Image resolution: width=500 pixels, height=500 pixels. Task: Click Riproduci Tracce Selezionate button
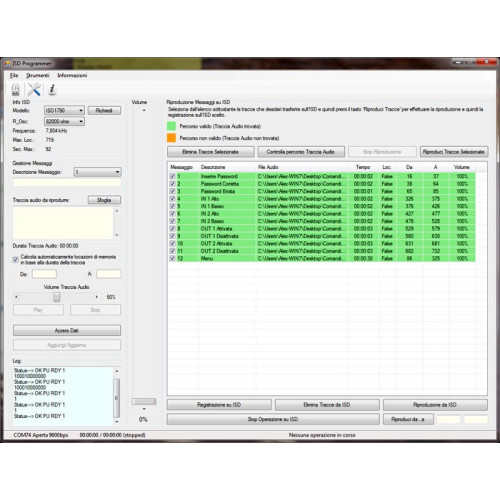pos(454,152)
